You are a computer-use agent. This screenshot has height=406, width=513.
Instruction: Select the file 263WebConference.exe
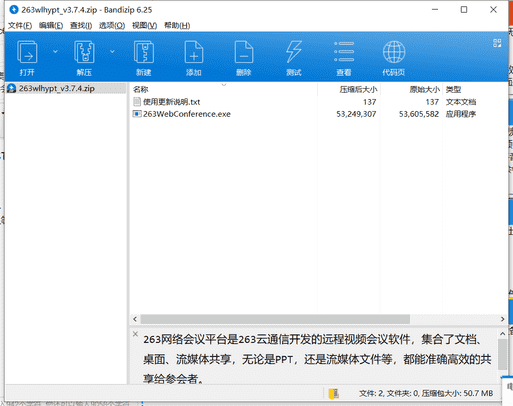click(187, 114)
